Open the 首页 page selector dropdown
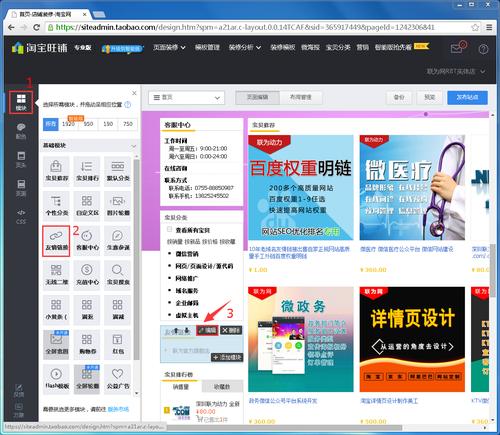The width and height of the screenshot is (500, 435). click(x=186, y=98)
